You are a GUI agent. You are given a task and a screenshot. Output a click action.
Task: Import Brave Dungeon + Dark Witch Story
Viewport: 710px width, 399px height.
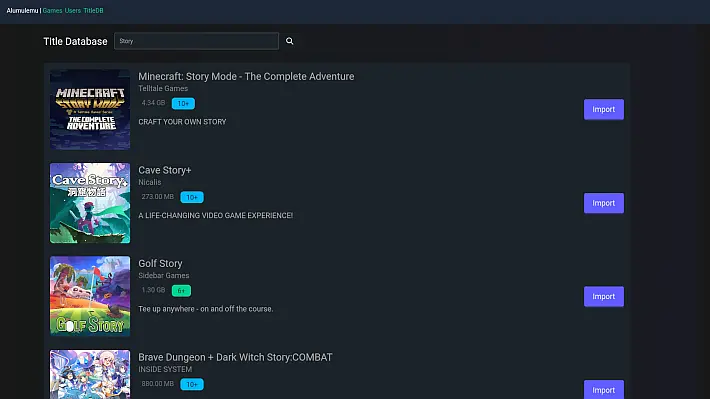[604, 389]
